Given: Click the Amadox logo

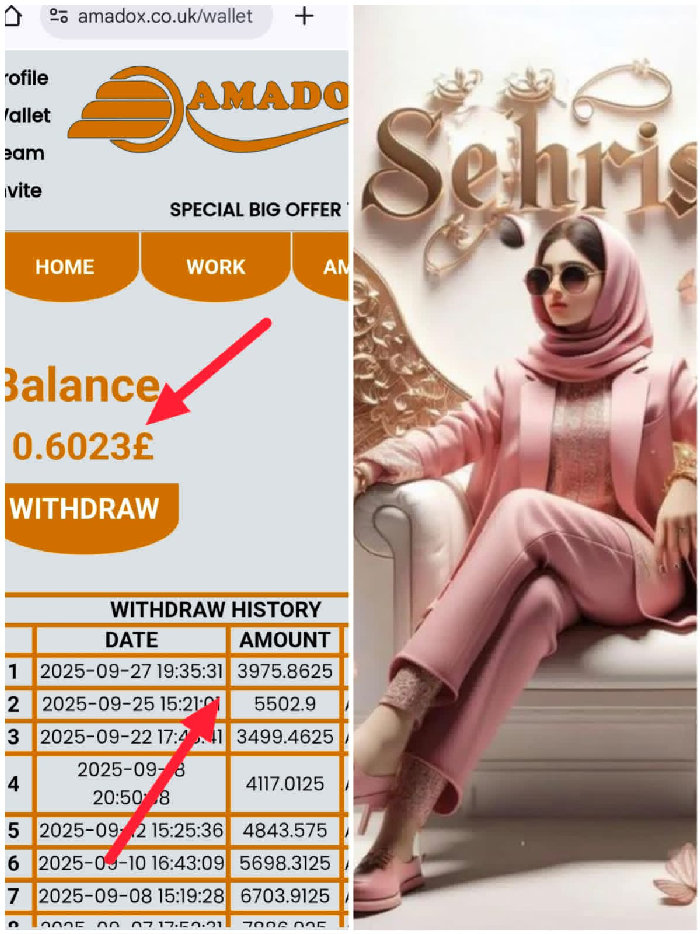Looking at the screenshot, I should [209, 108].
